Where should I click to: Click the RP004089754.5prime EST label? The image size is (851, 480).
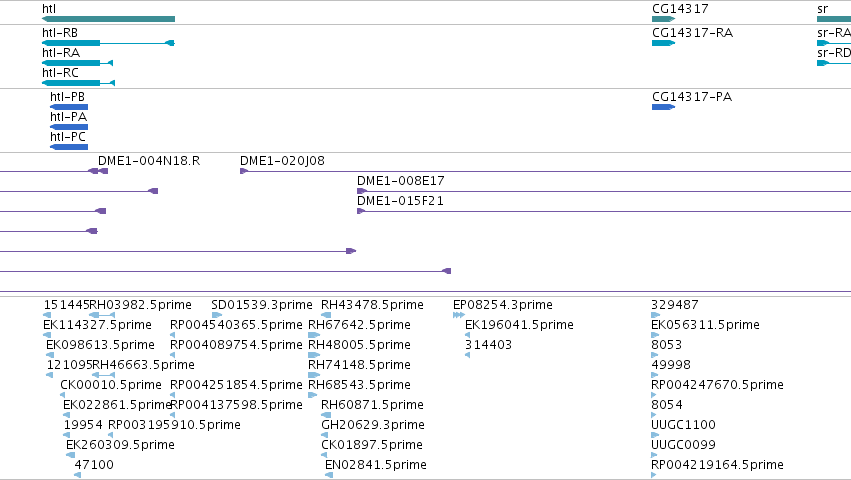[x=236, y=345]
